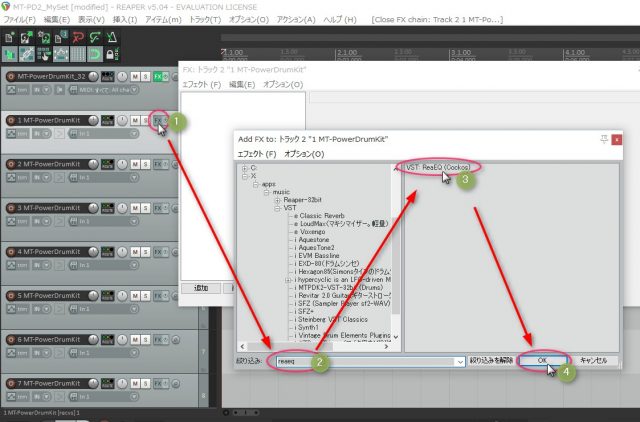Viewport: 640px width, 422px height.
Task: Toggle snap magnet toolbar button
Action: 95,54
